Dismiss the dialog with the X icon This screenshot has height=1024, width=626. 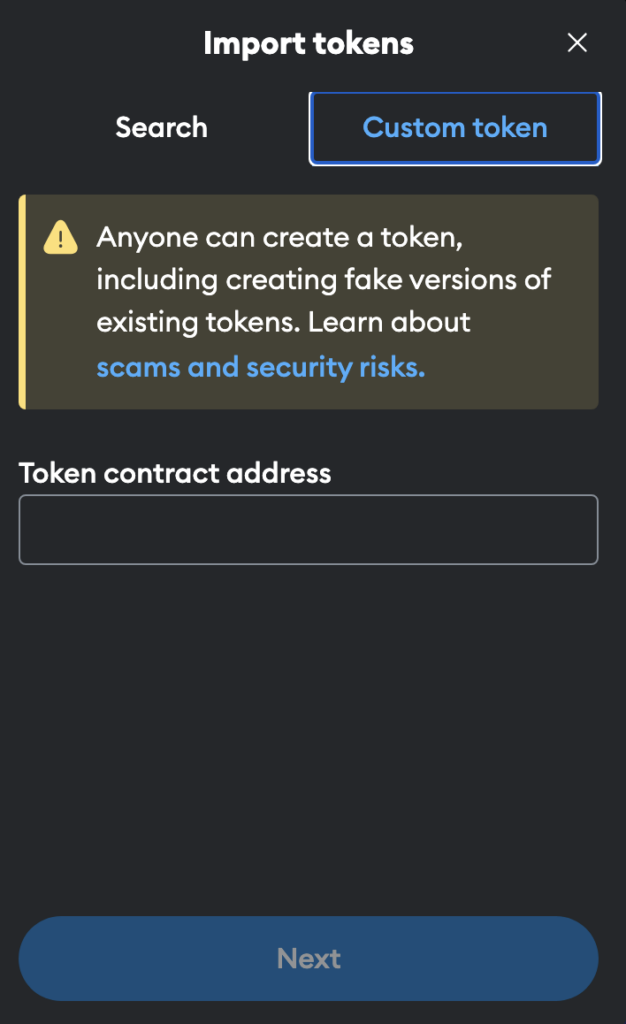tap(576, 43)
